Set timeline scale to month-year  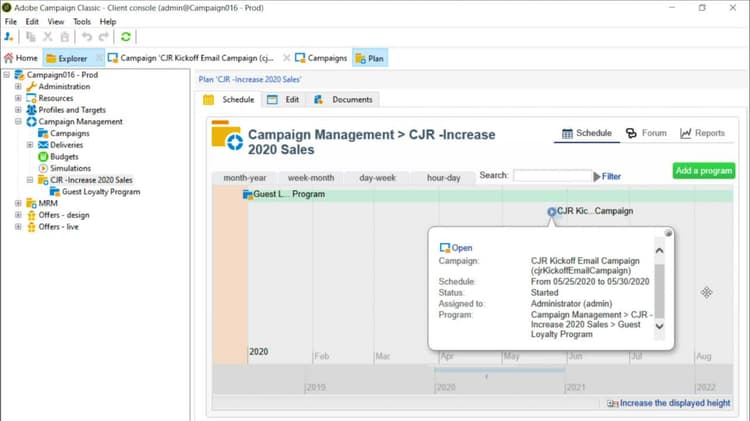point(245,178)
